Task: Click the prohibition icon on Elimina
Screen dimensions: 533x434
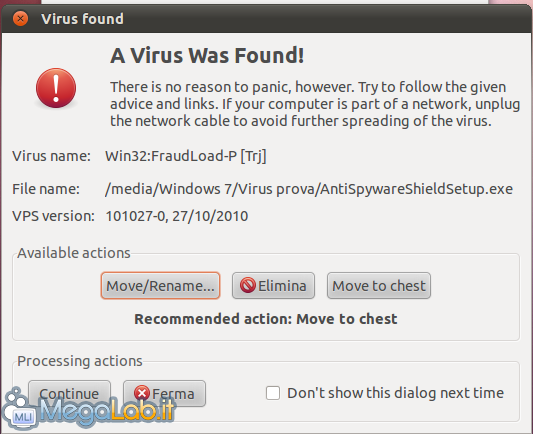Action: click(x=248, y=285)
